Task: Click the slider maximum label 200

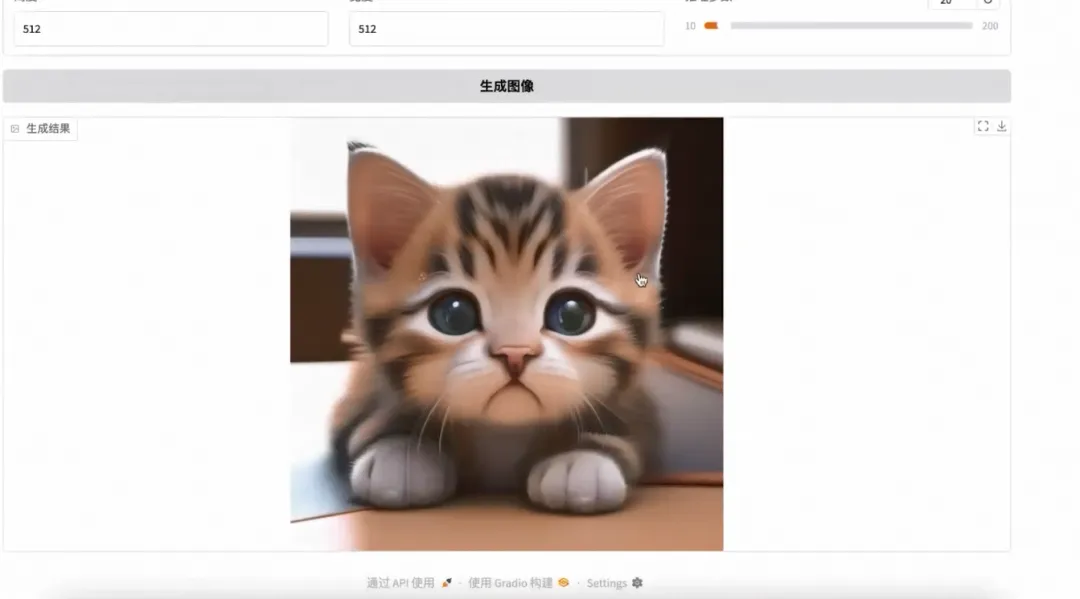Action: tap(990, 26)
